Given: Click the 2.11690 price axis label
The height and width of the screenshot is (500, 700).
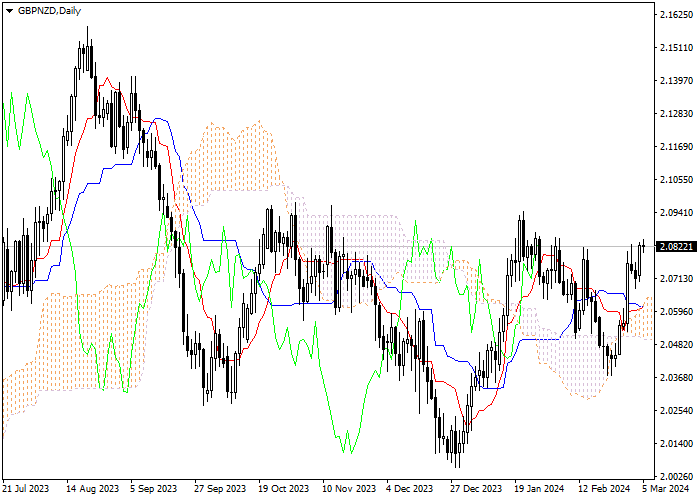Looking at the screenshot, I should click(x=676, y=147).
